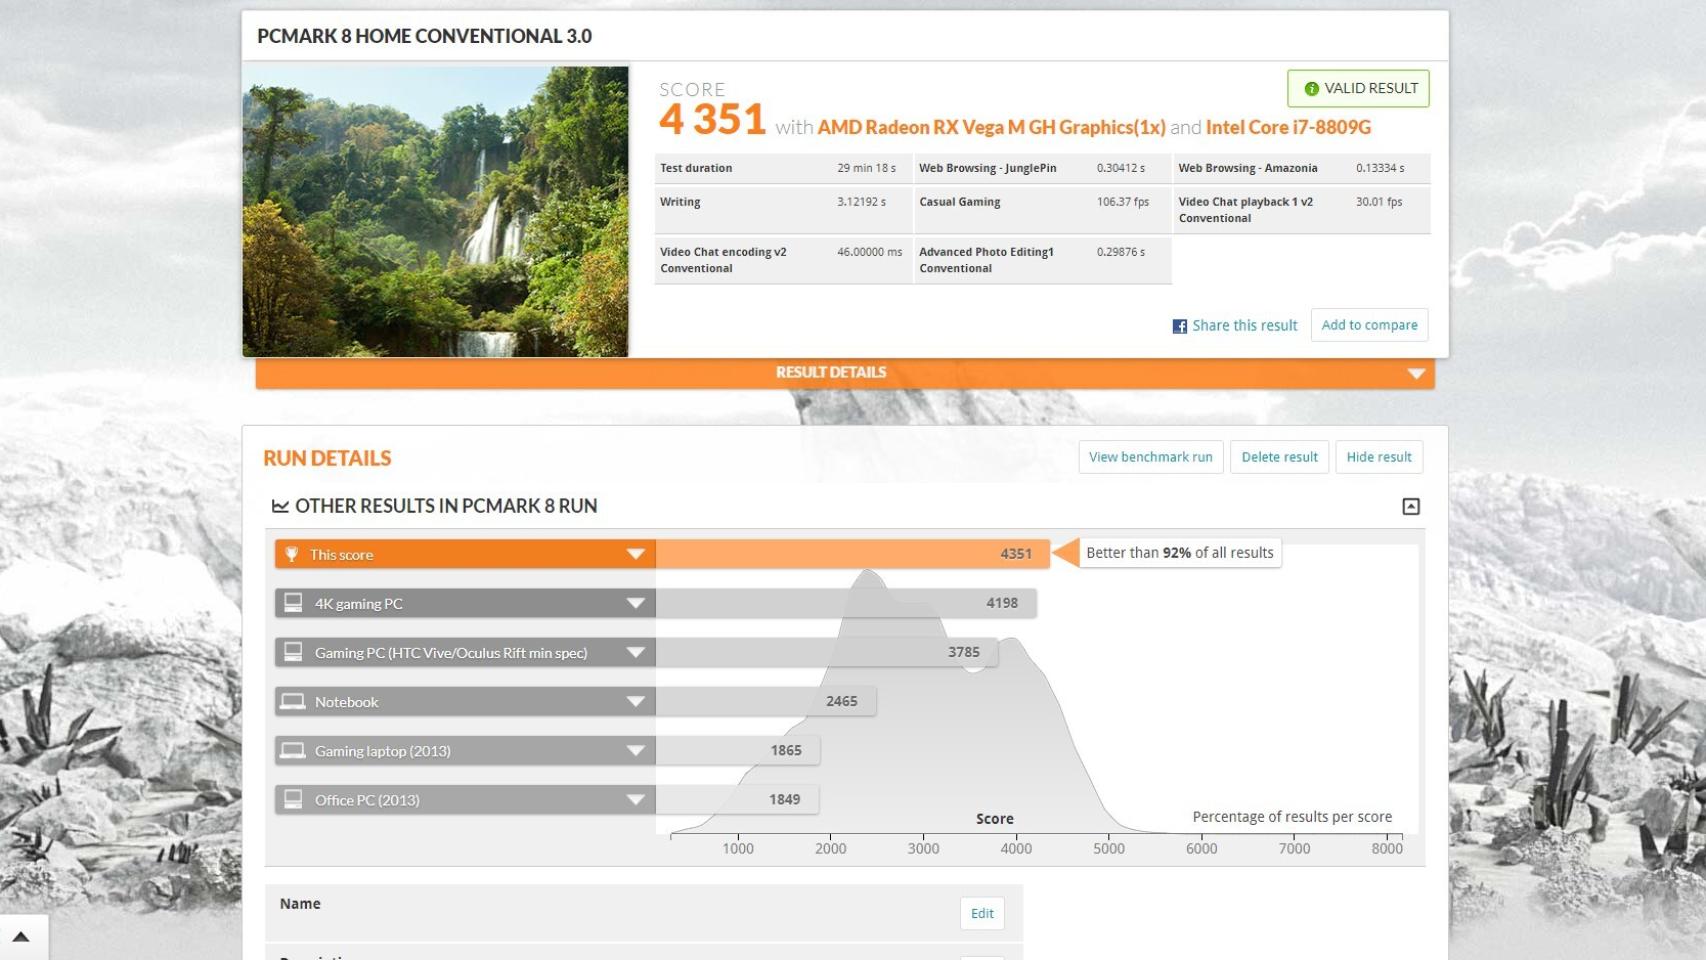
Task: Open the 4K gaming PC dropdown arrow
Action: 635,603
